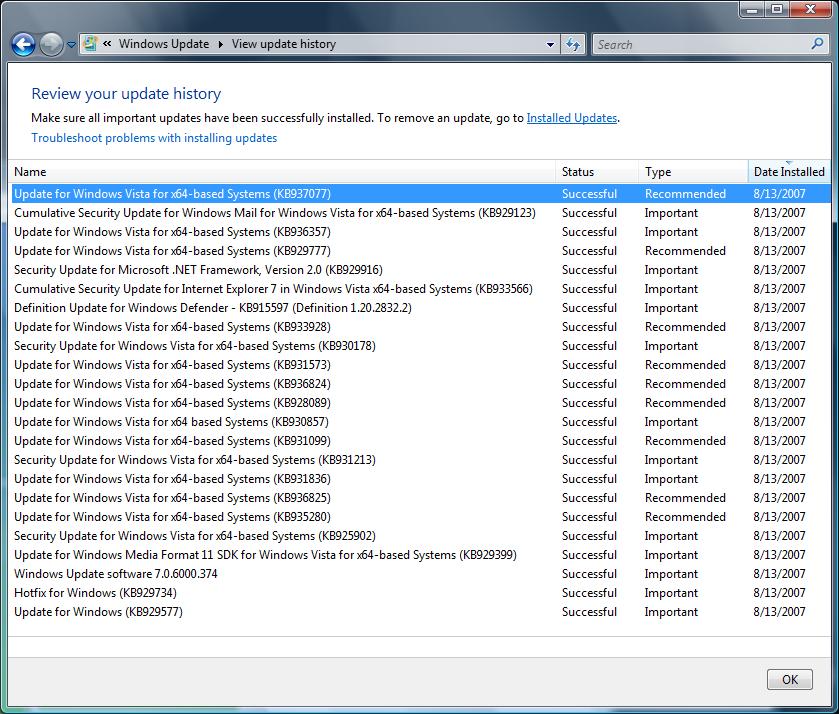The image size is (839, 714).
Task: Select Hotfix for Windows KB929734 row
Action: click(421, 593)
